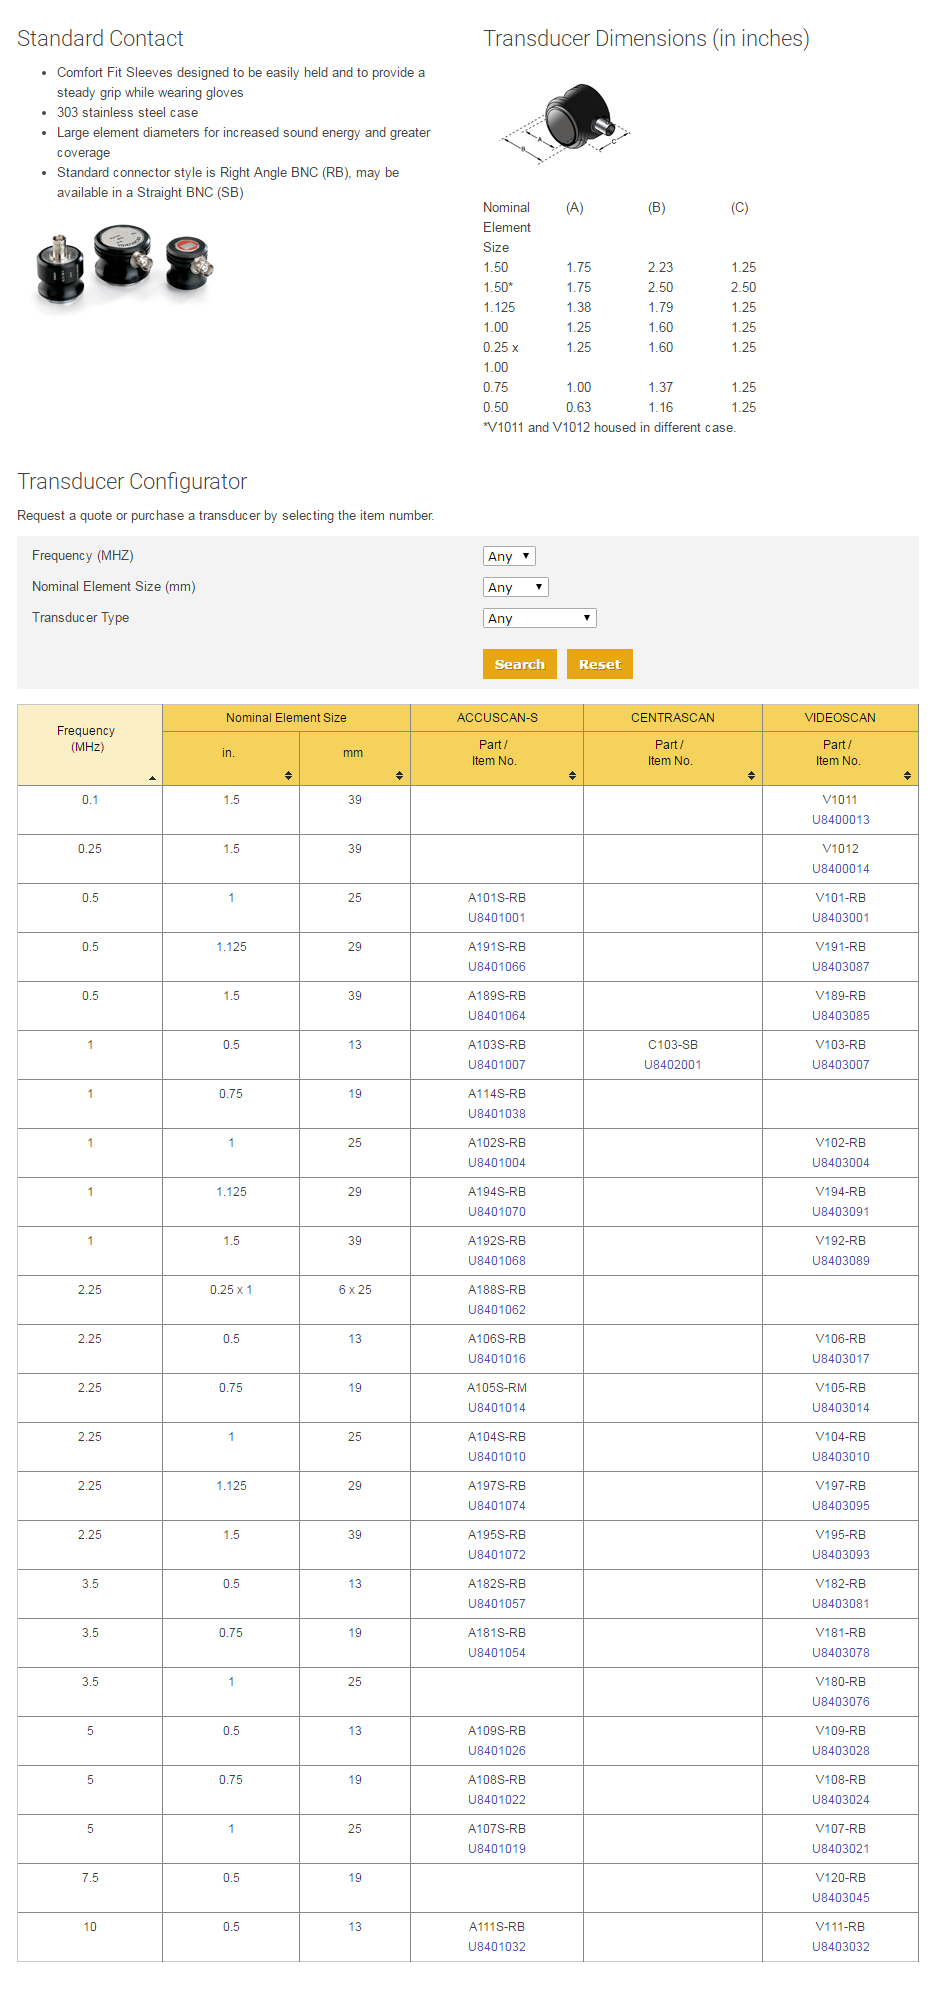Open CENTRASCAN item link U8402001
The width and height of the screenshot is (937, 2005).
[x=672, y=1065]
